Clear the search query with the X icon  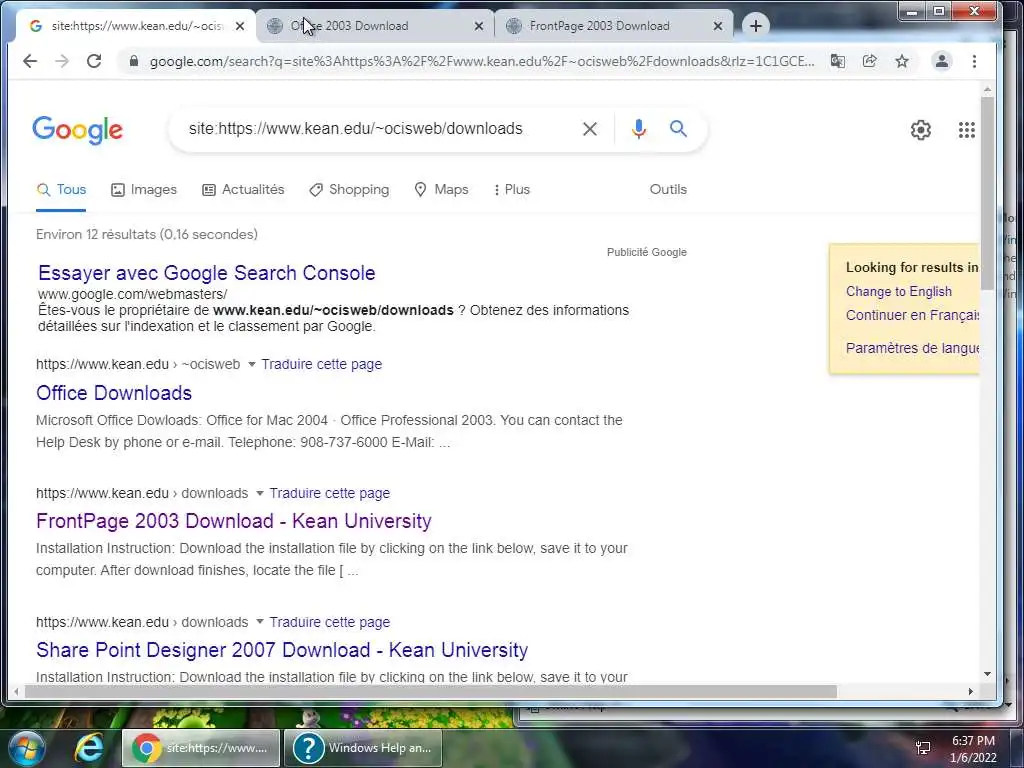pyautogui.click(x=590, y=129)
